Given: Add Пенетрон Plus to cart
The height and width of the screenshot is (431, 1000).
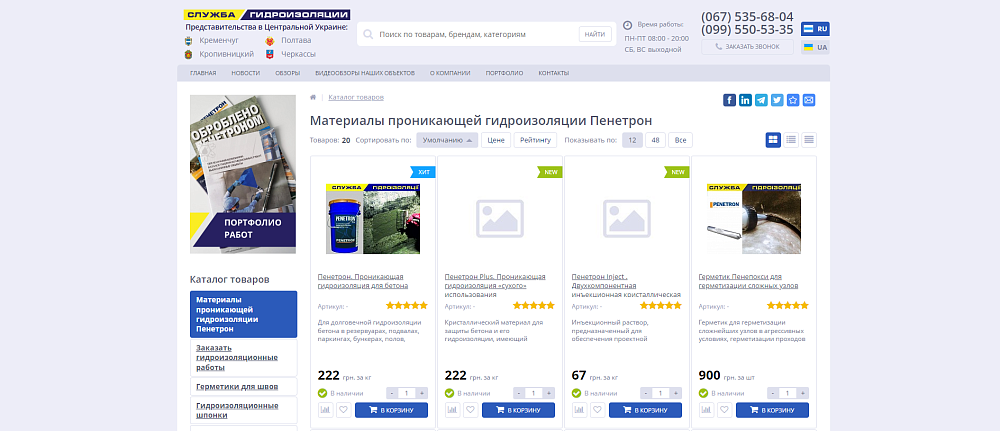Looking at the screenshot, I should [x=518, y=410].
